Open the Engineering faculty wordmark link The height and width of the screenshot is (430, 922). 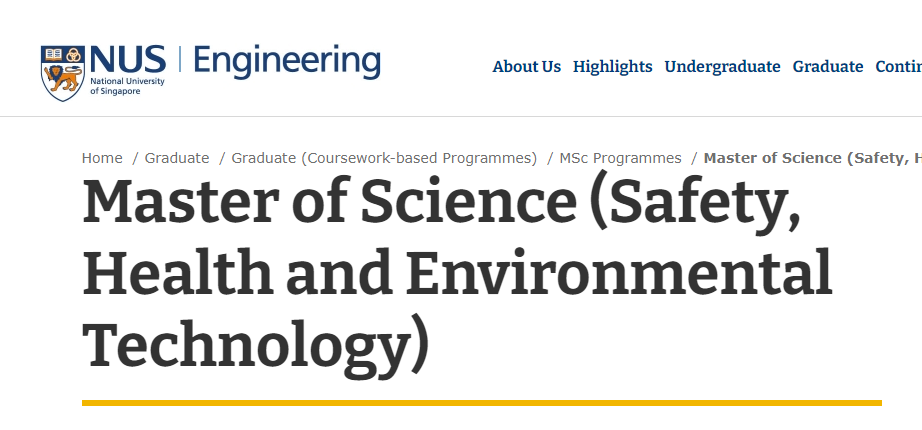pyautogui.click(x=286, y=62)
